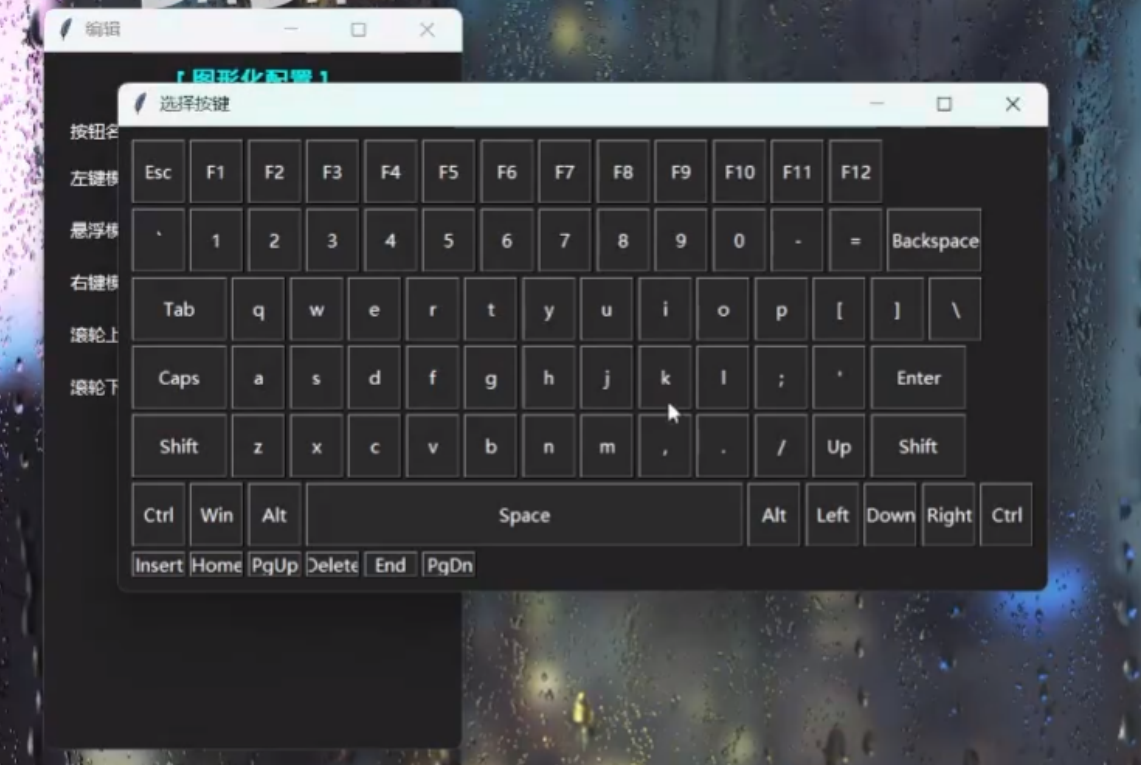Image resolution: width=1141 pixels, height=765 pixels.
Task: Select the Up arrow key
Action: (838, 447)
